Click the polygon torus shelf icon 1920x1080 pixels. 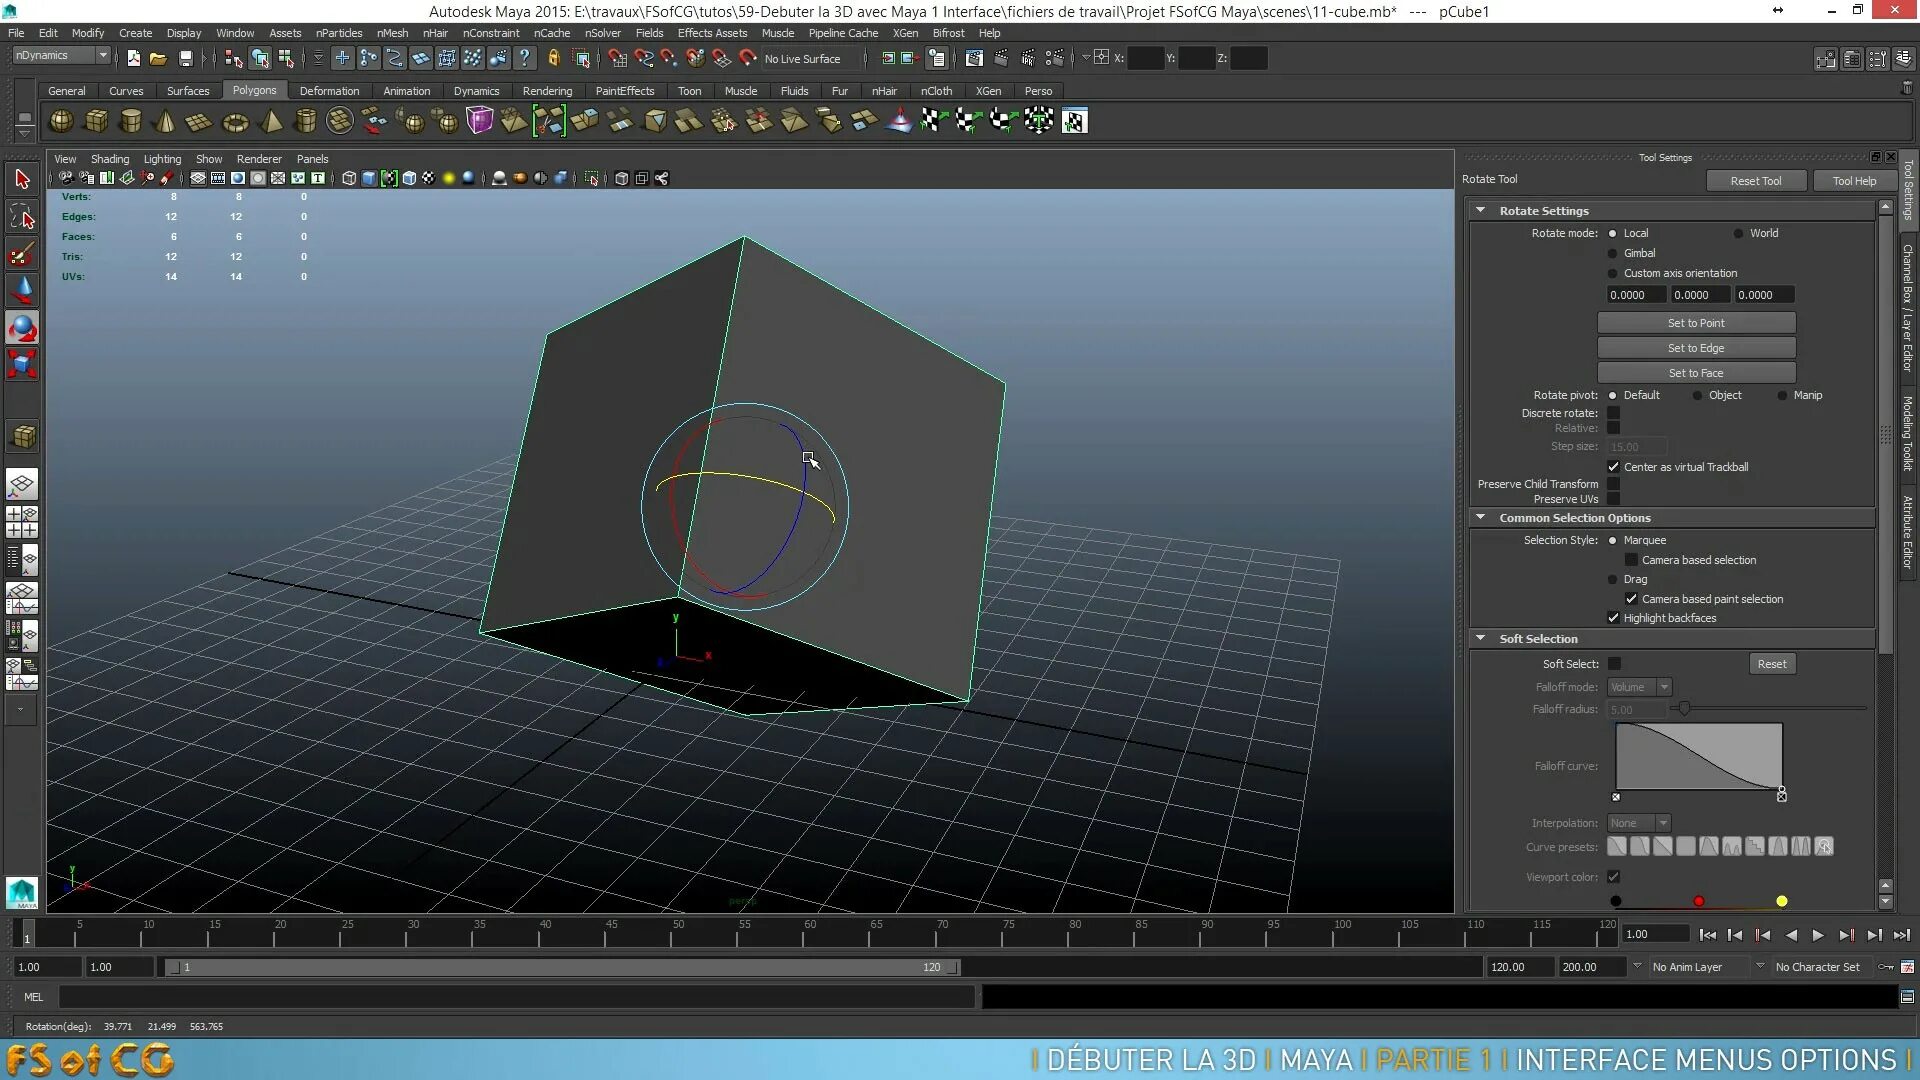[x=235, y=122]
